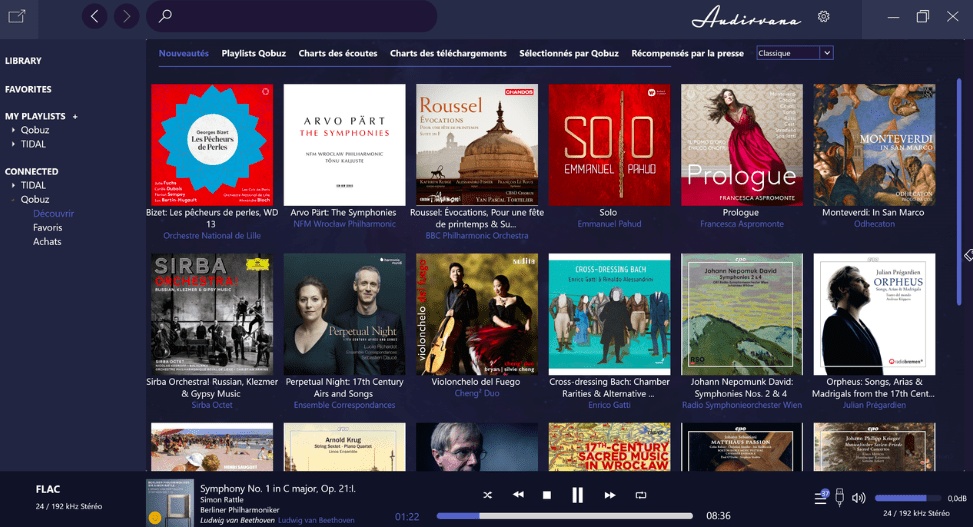Viewport: 973px width, 527px height.
Task: Expand the Qobuz playlists tree item
Action: click(x=13, y=130)
